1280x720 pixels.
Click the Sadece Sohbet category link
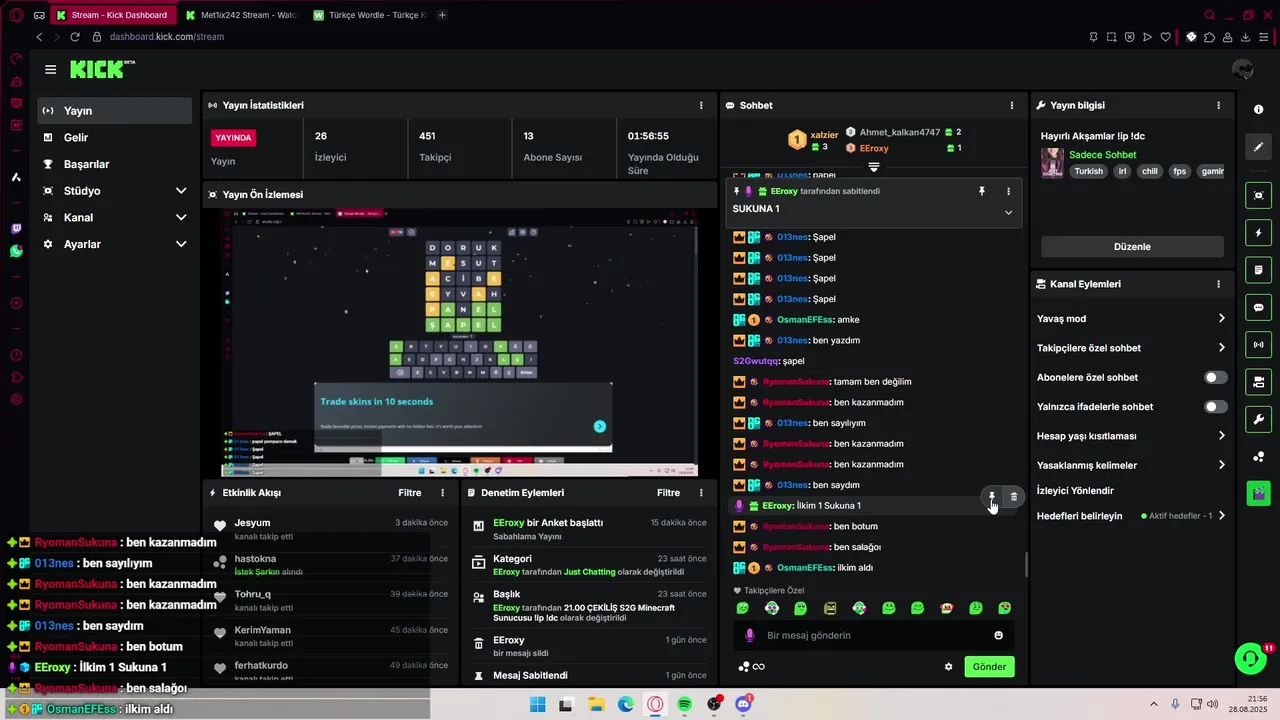tap(1103, 155)
